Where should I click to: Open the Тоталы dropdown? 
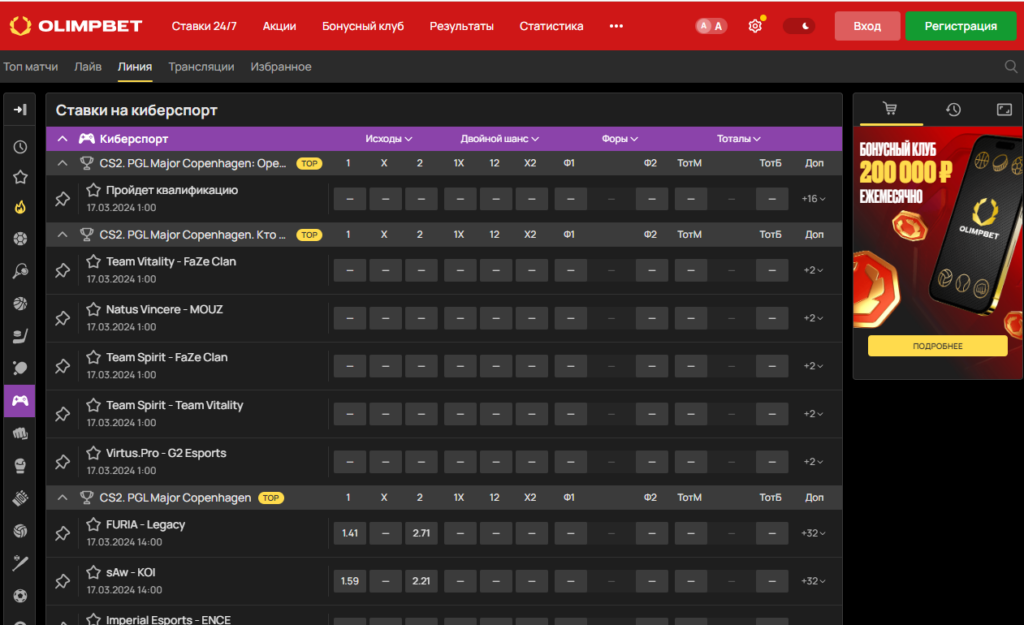pyautogui.click(x=739, y=138)
